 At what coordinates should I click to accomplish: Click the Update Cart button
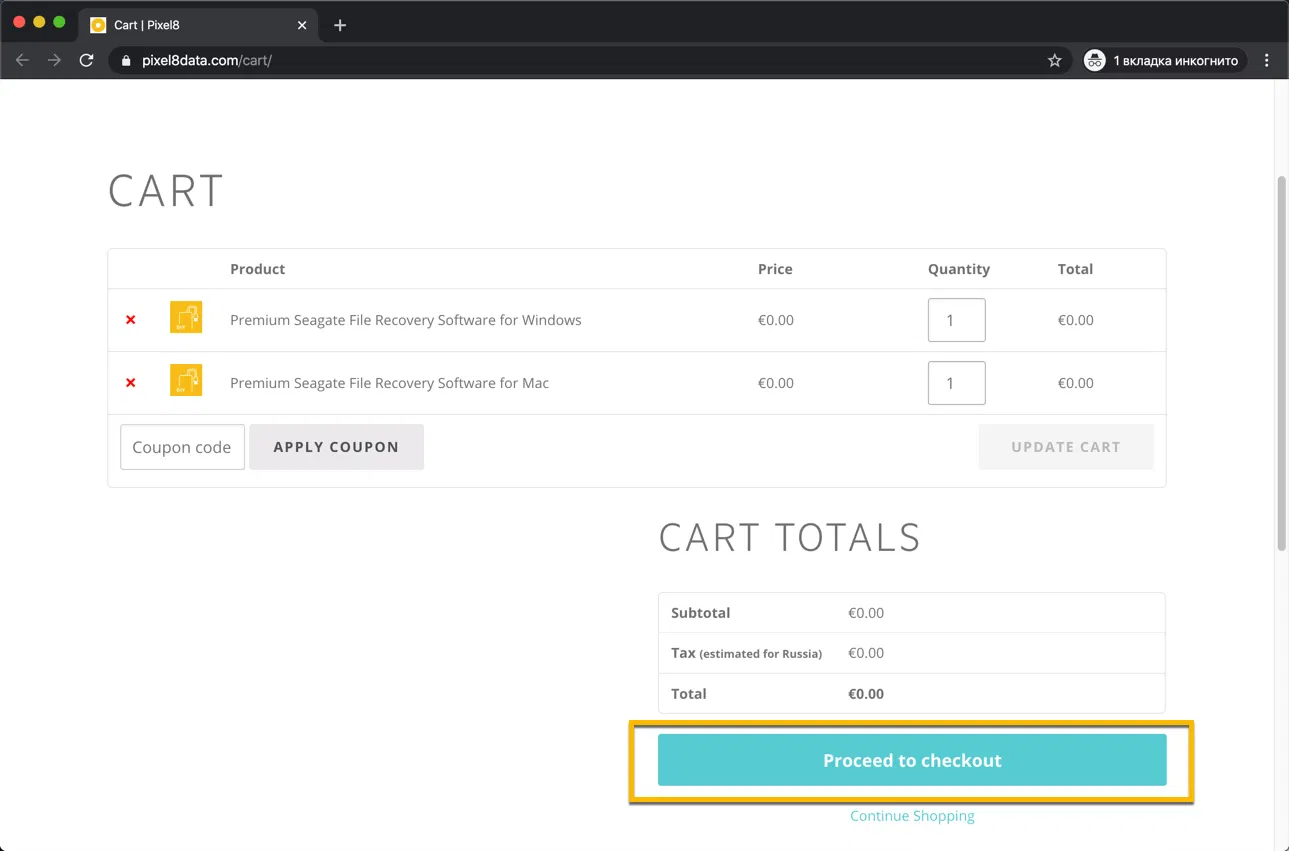point(1065,447)
